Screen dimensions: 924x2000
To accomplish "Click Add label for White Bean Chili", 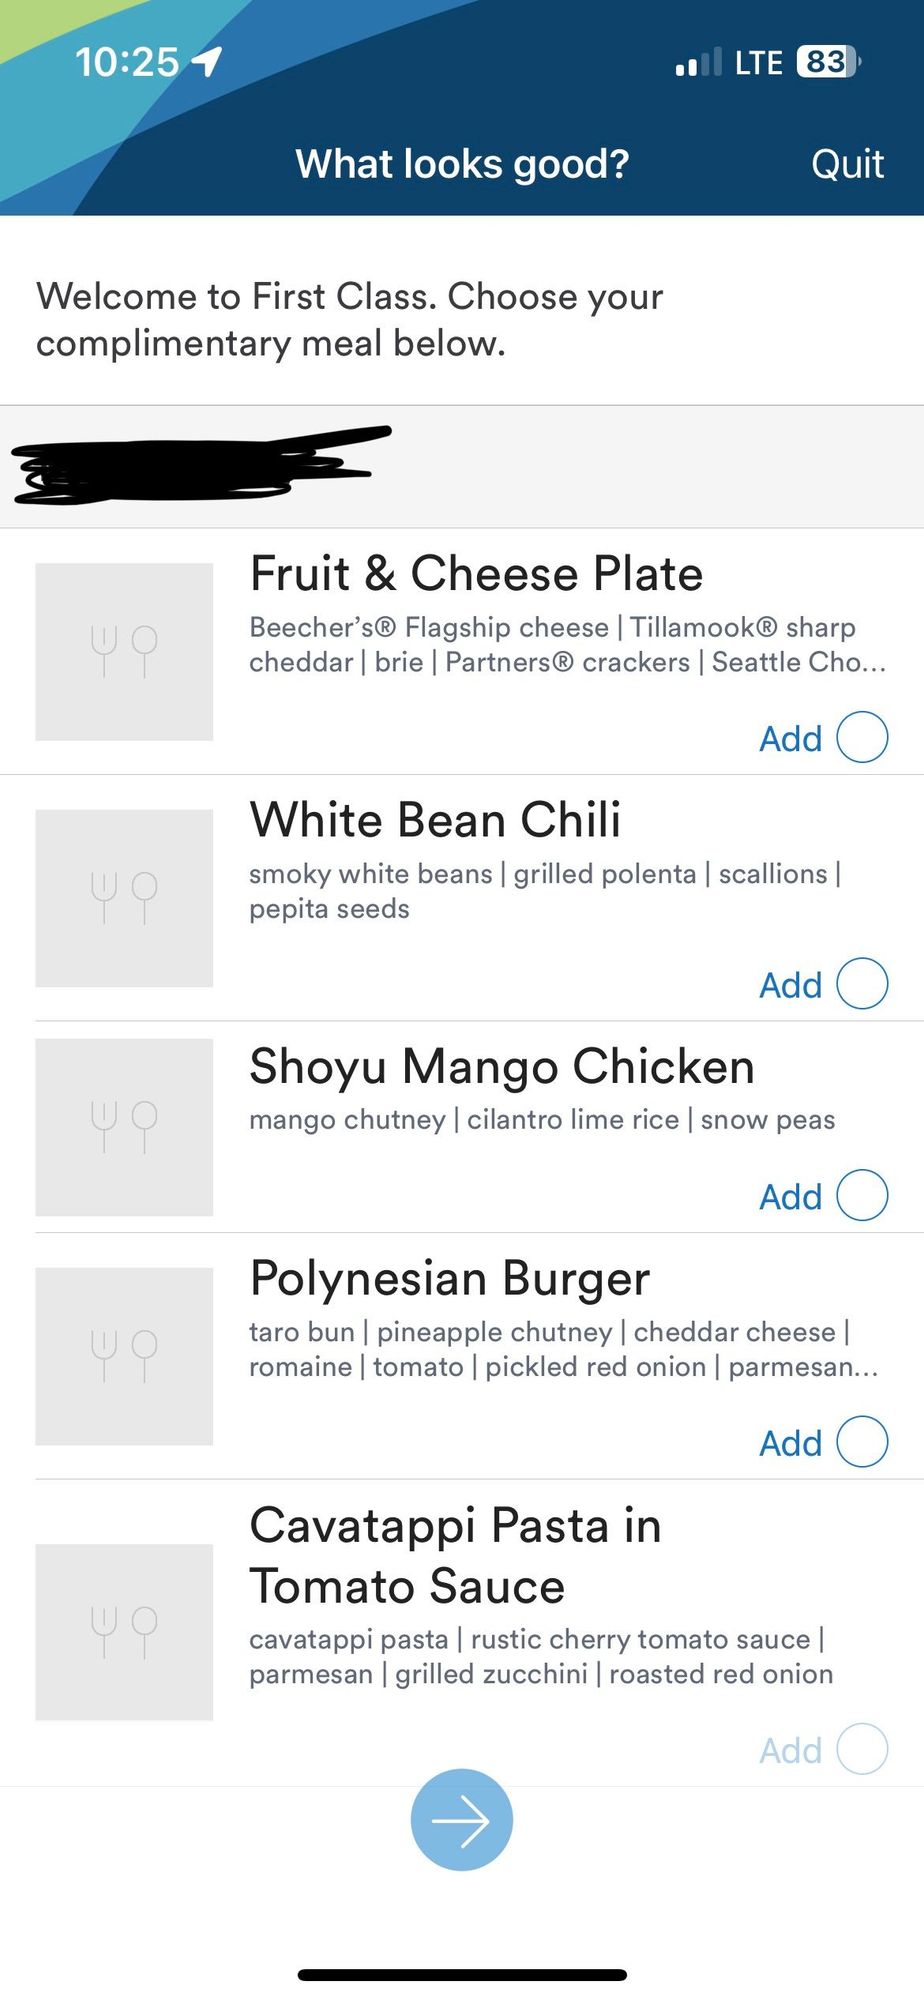I will (790, 985).
